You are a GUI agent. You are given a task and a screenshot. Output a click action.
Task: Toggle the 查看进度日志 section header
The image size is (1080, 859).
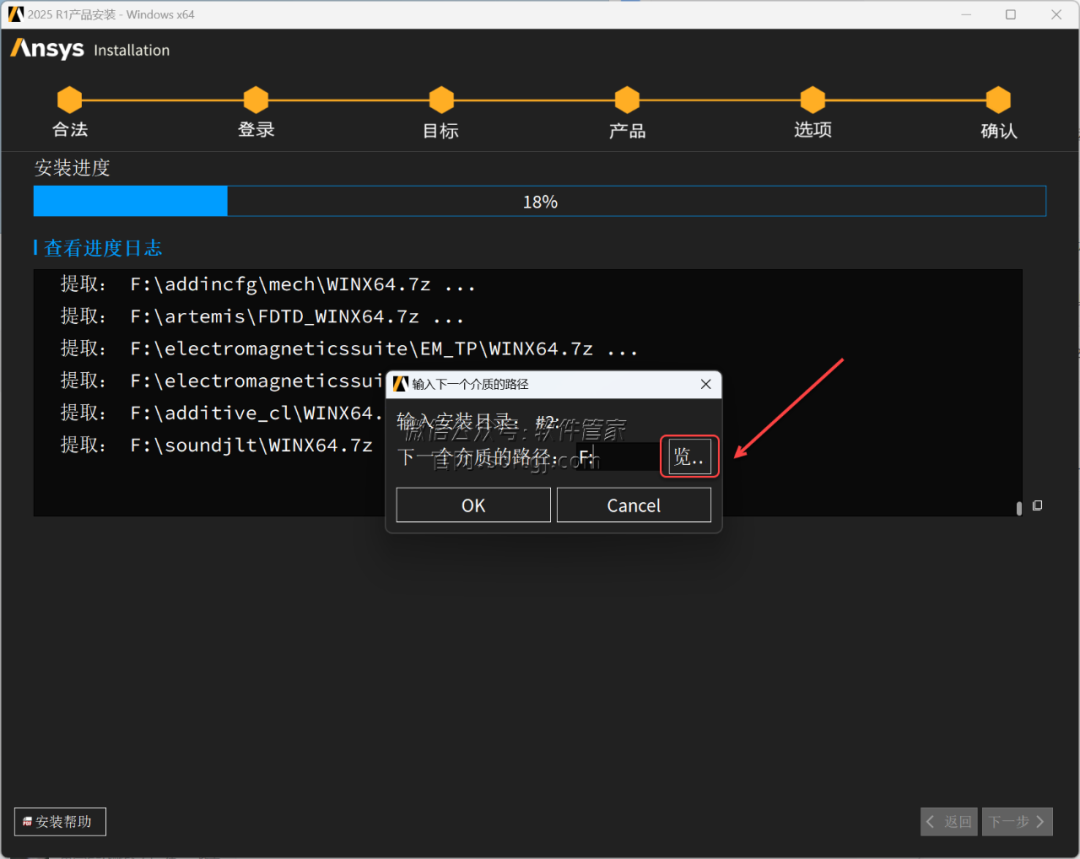point(98,248)
